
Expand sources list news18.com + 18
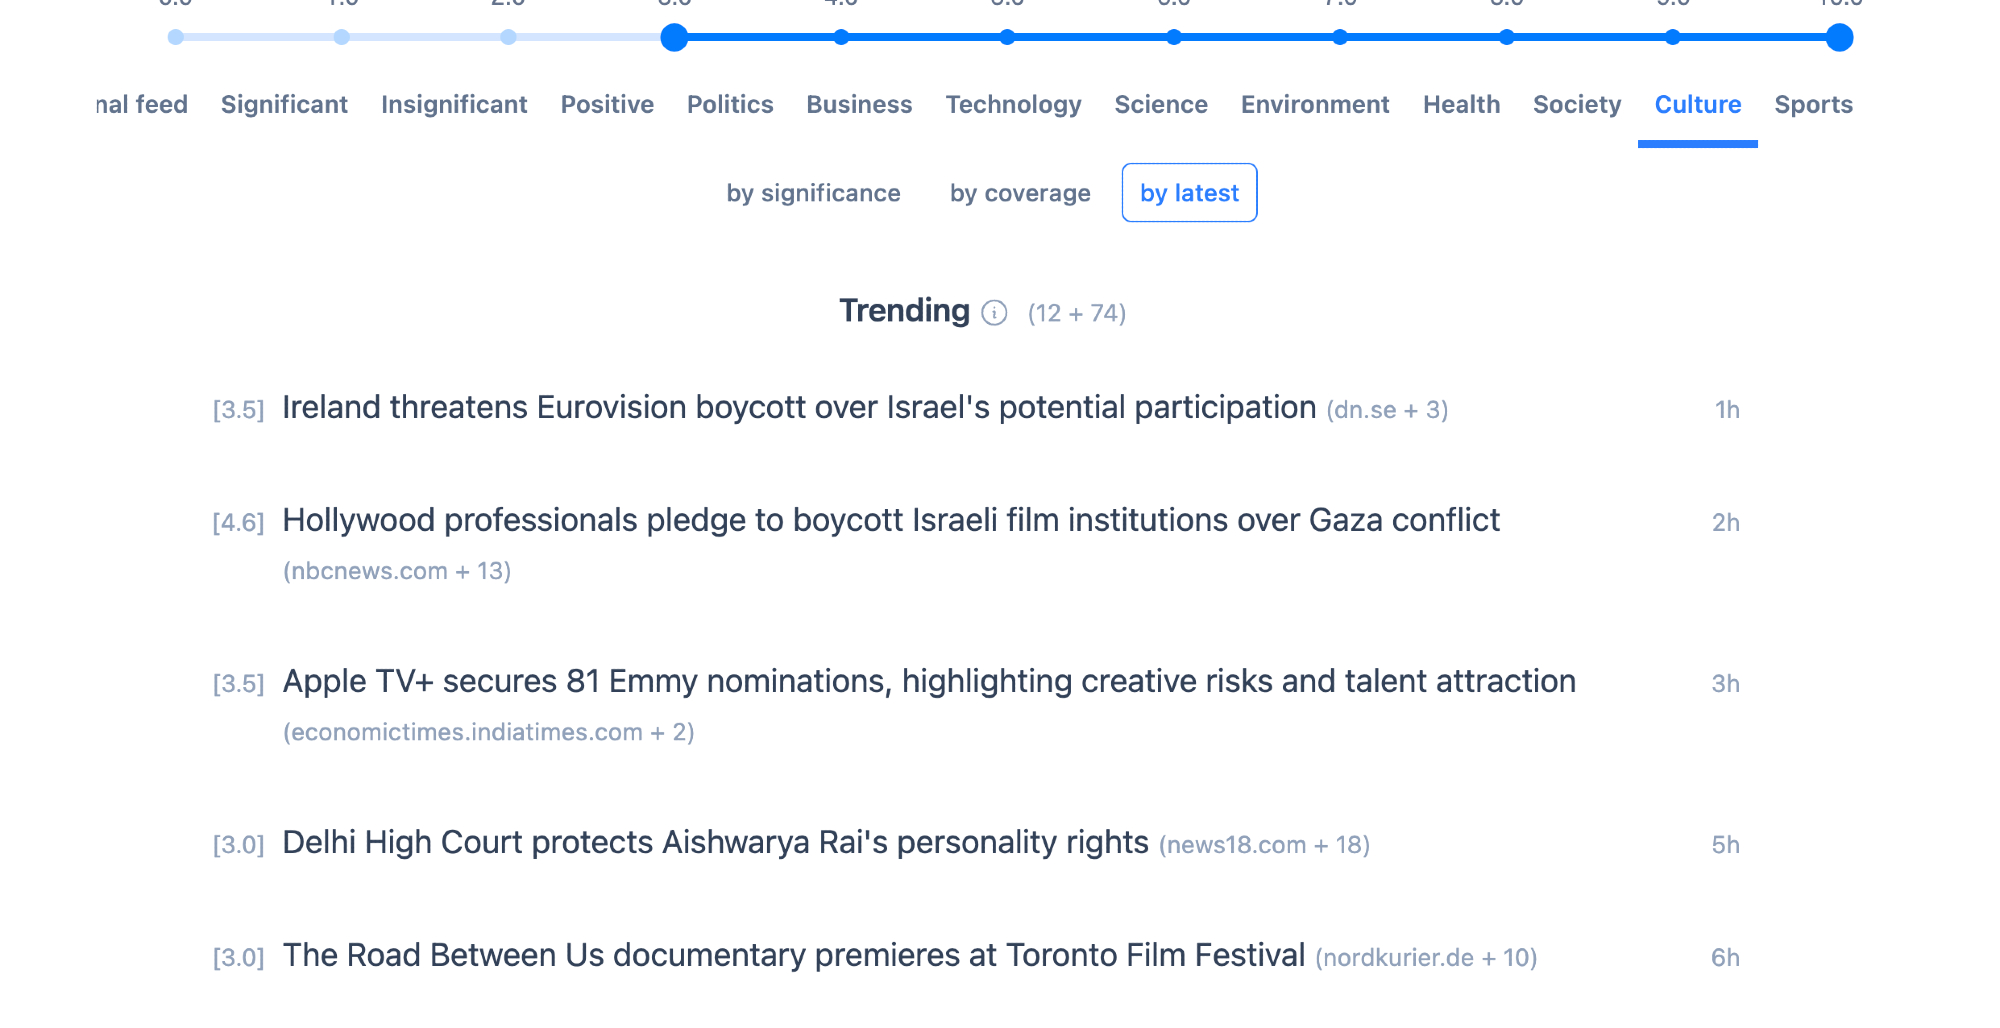[x=1264, y=845]
